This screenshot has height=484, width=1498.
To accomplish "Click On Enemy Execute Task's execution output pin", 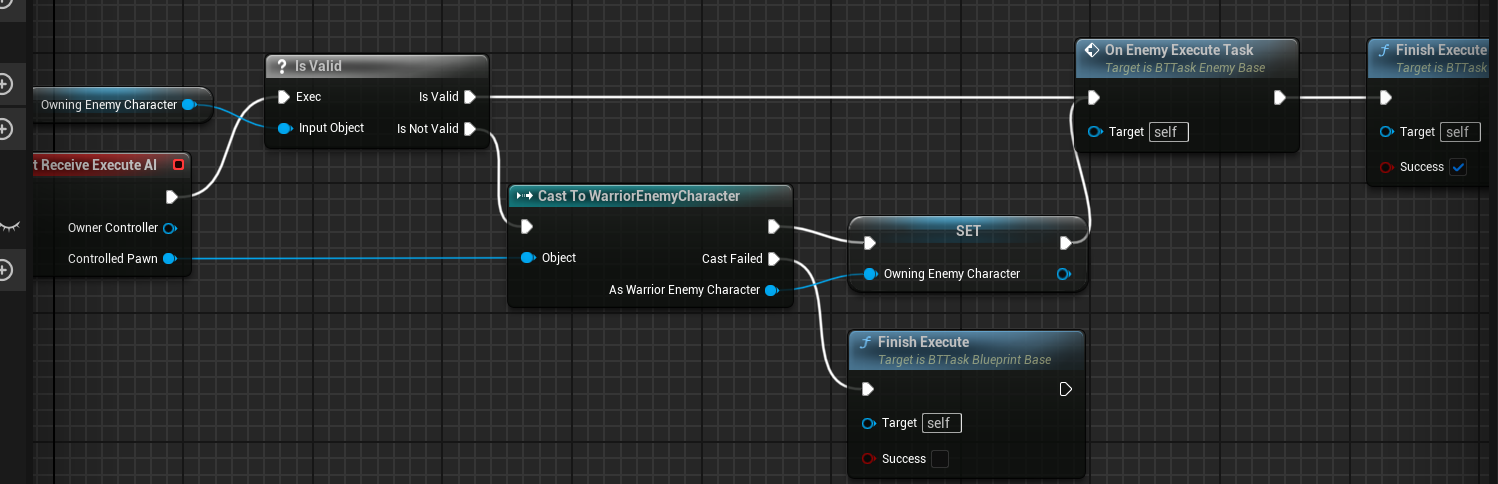I will tap(1279, 98).
